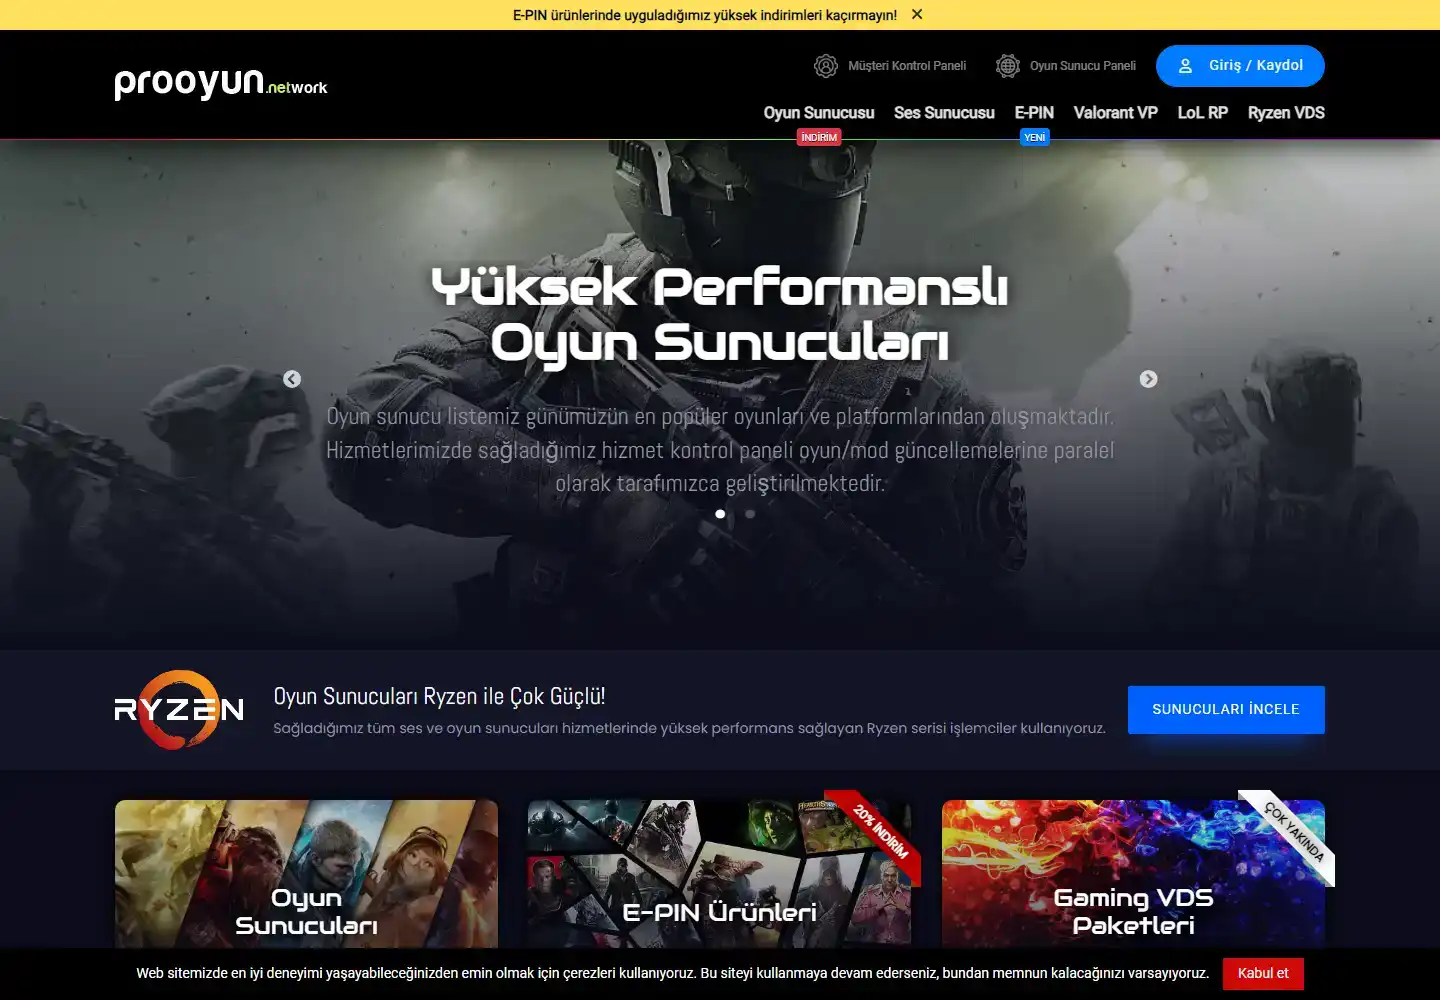Open the E-PIN Ürünleri card
Screen dimensions: 1440x1000
[719, 875]
